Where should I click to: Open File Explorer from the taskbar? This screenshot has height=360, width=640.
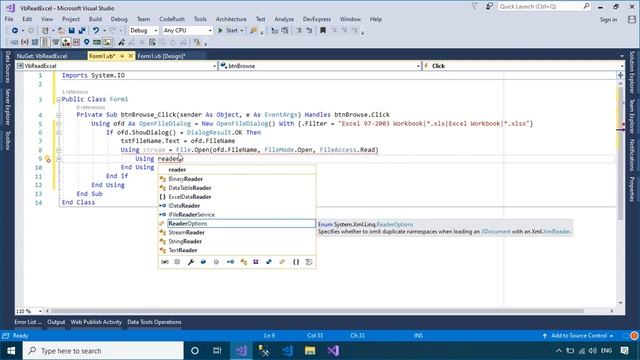click(x=310, y=351)
